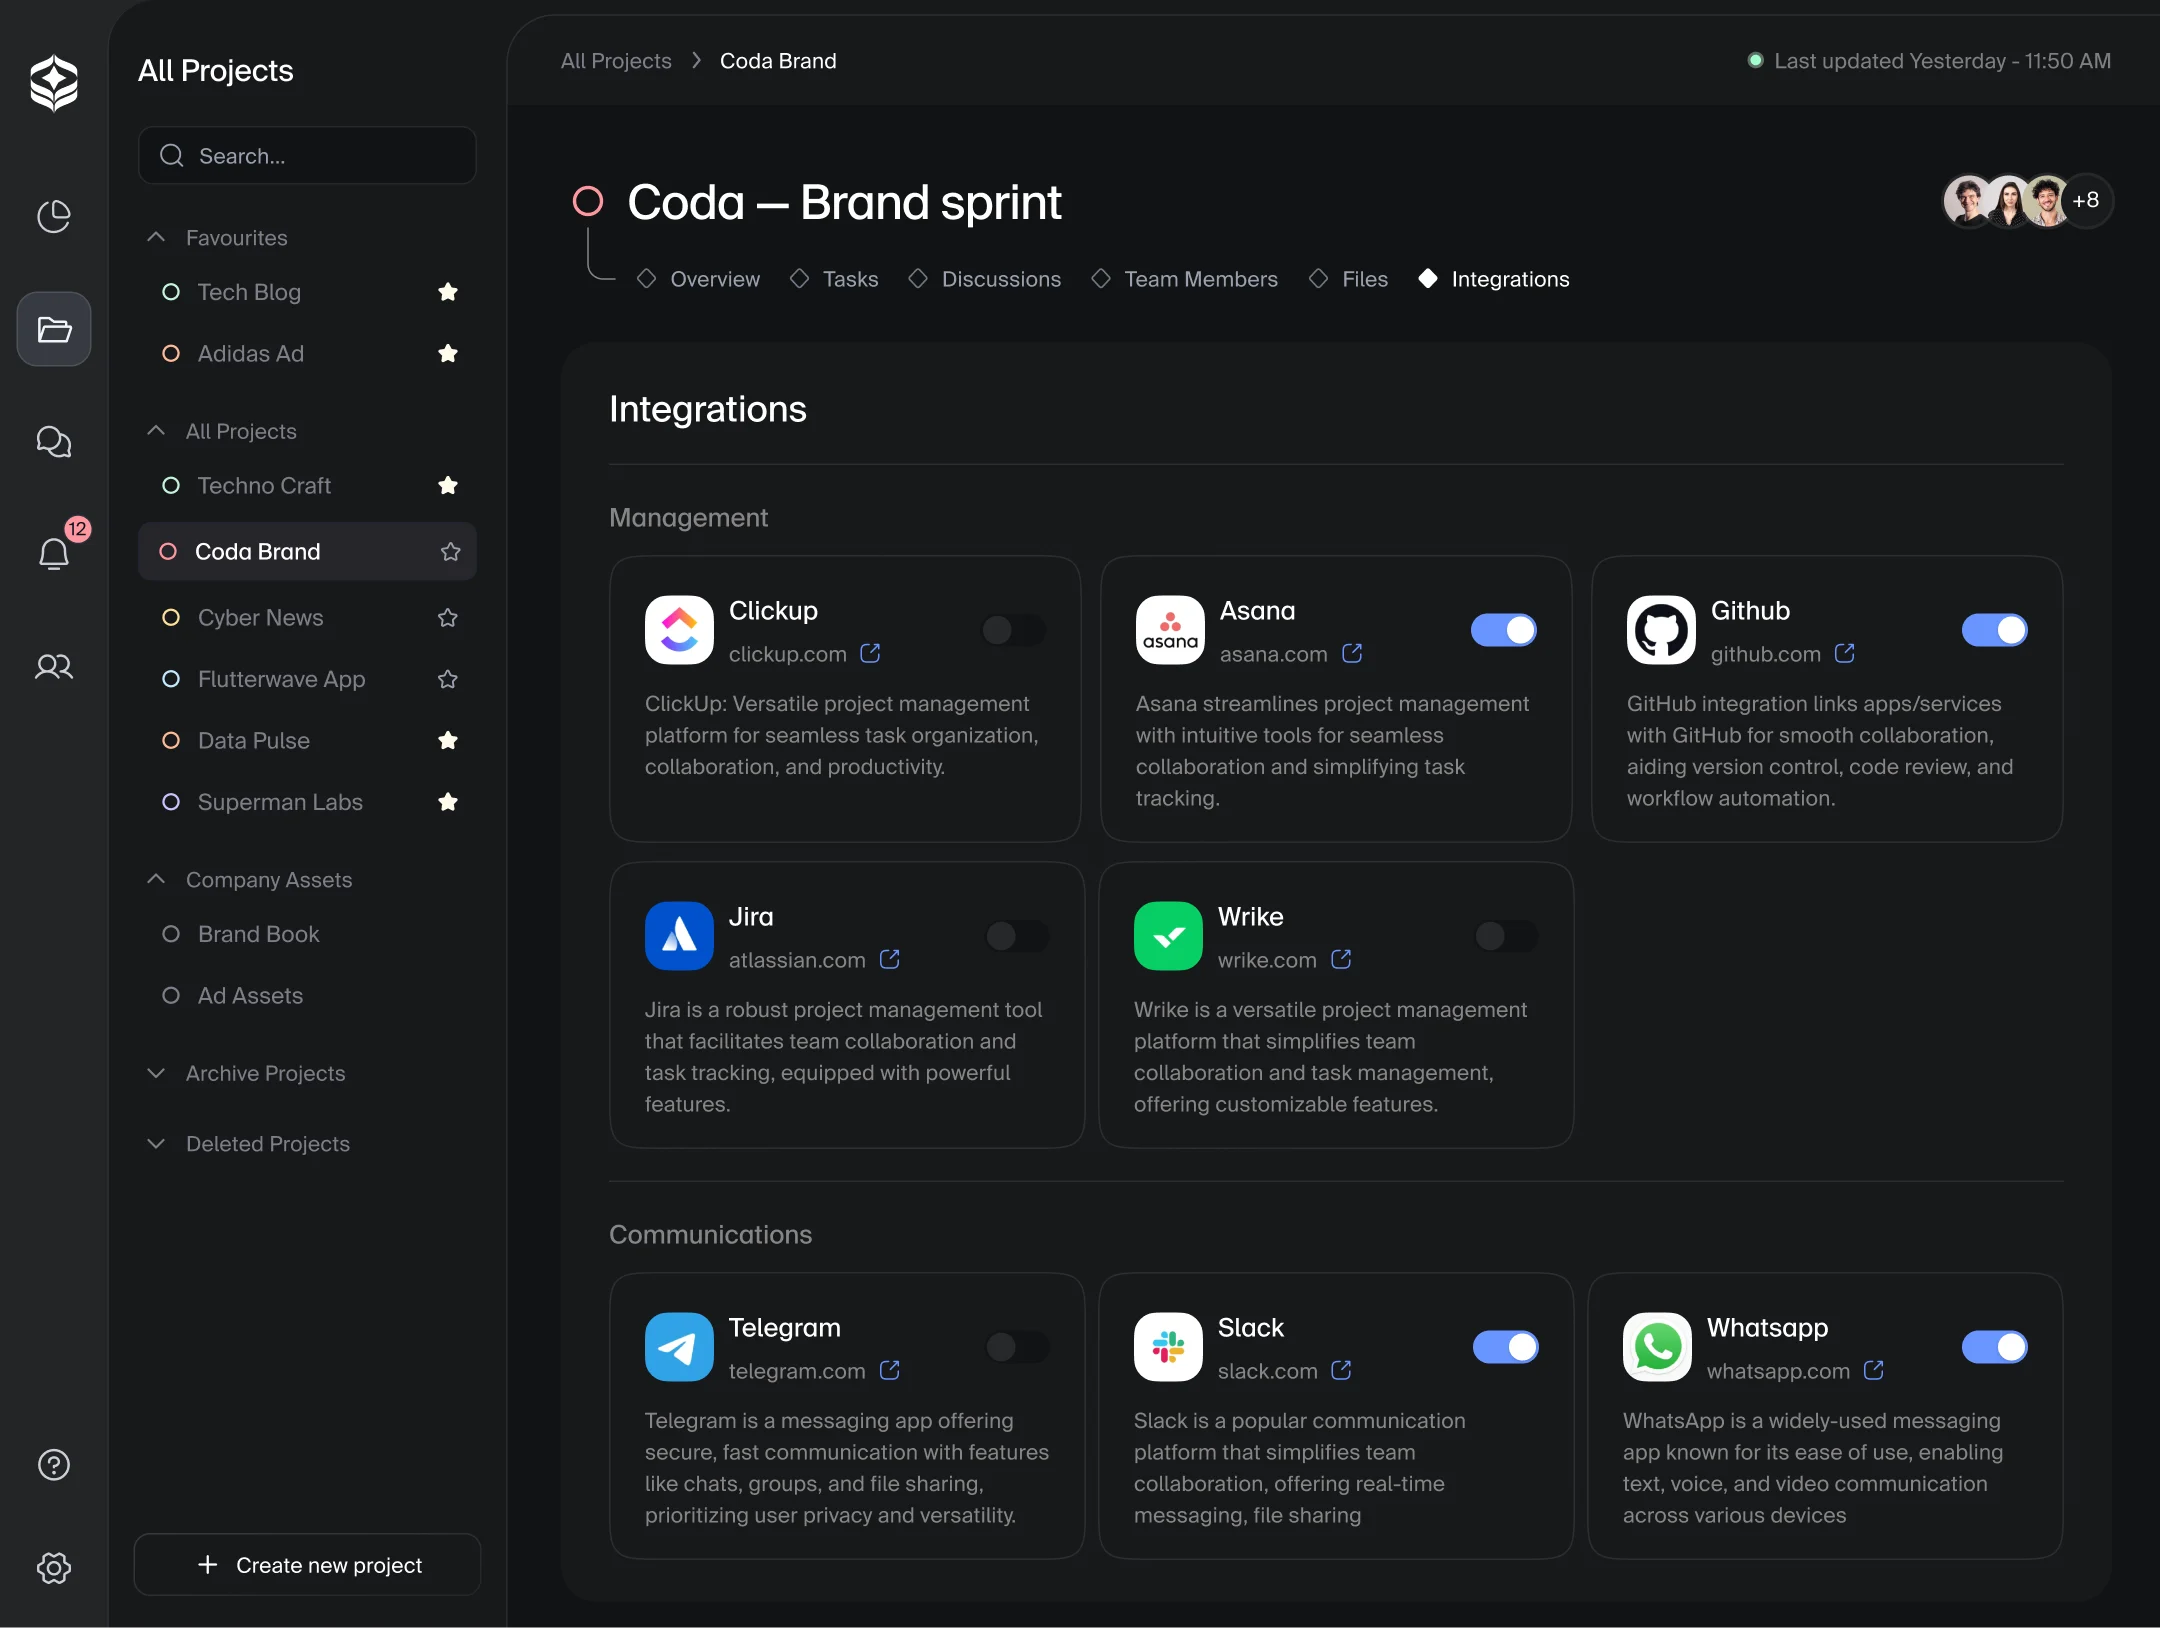
Task: Unstar the Techno Craft project
Action: (x=448, y=485)
